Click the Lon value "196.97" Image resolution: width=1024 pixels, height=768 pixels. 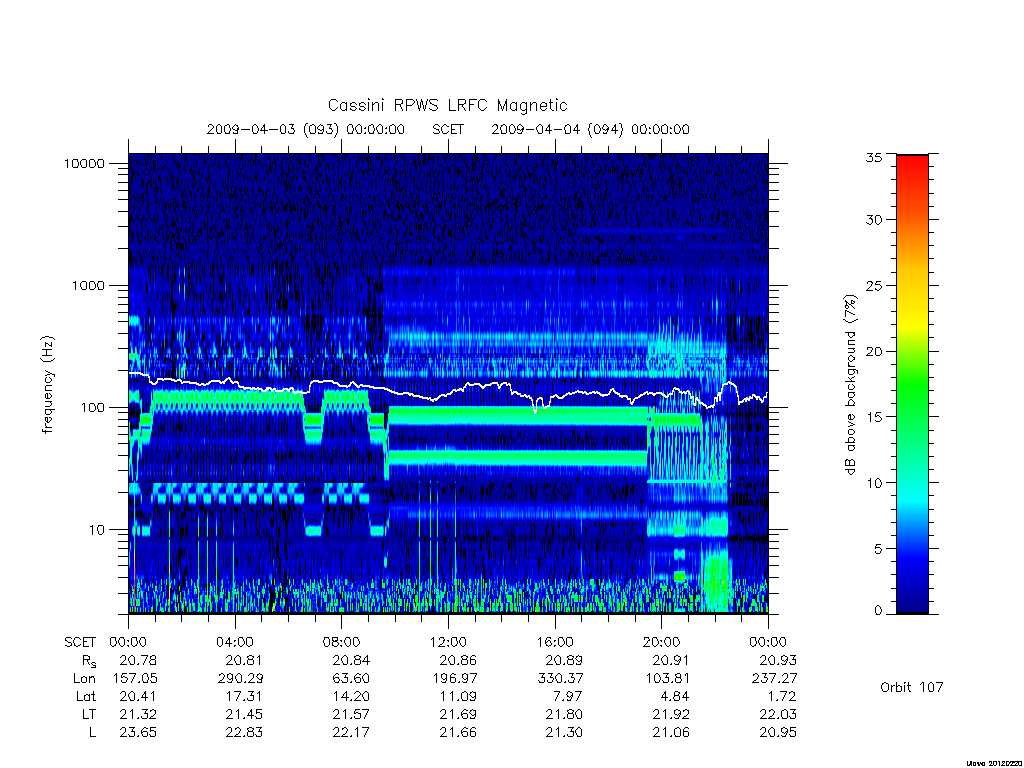pos(455,679)
